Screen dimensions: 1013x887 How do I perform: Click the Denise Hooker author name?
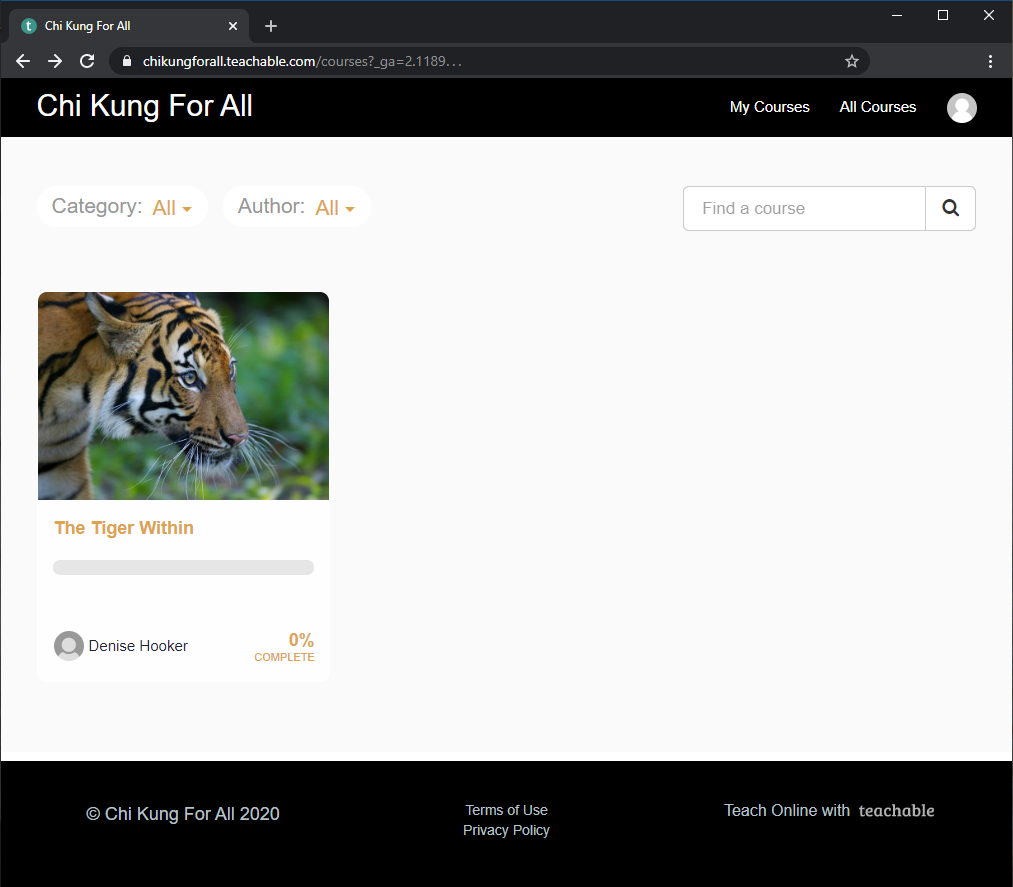pos(138,646)
